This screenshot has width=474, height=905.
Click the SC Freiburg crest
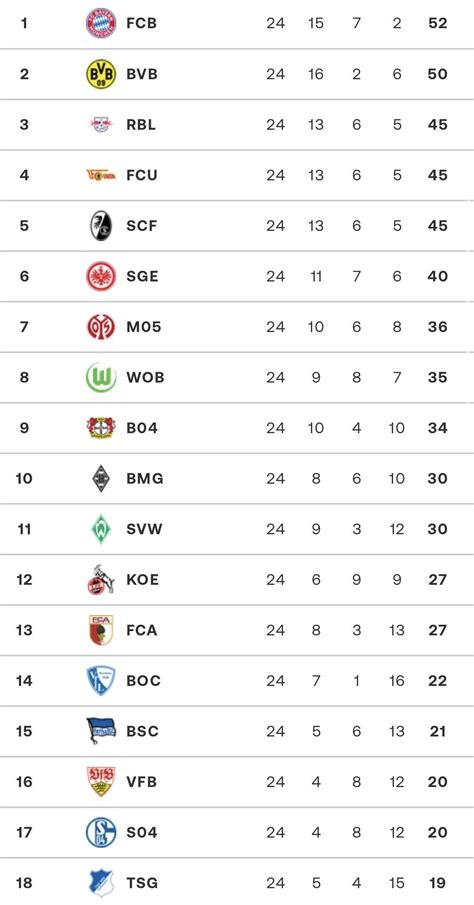[101, 225]
